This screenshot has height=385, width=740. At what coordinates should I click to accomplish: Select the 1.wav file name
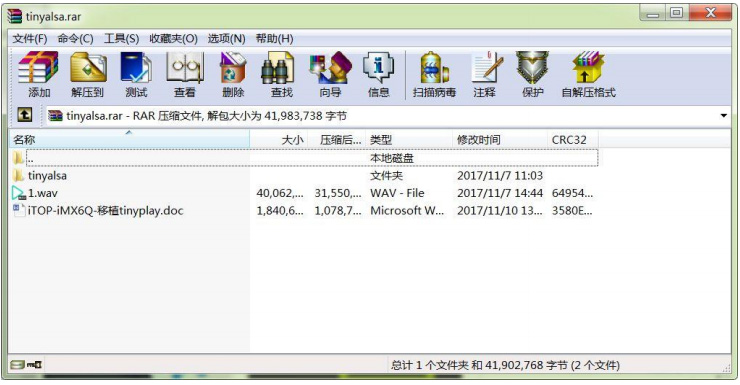(x=43, y=193)
